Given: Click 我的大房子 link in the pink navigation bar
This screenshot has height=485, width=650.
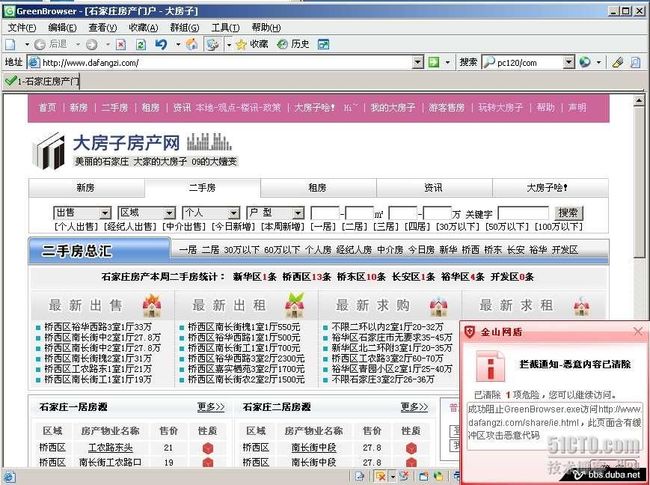Looking at the screenshot, I should pos(393,108).
